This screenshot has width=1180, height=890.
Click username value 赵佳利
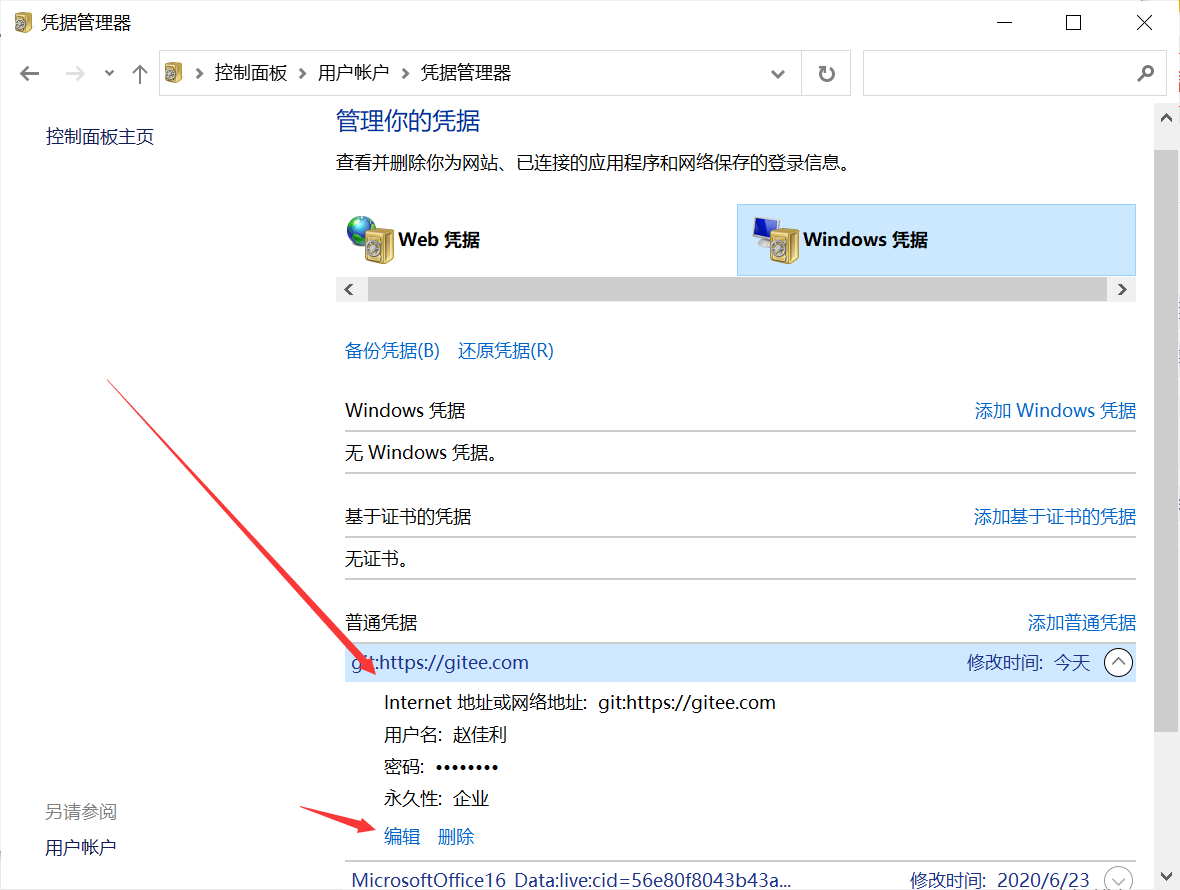point(480,735)
